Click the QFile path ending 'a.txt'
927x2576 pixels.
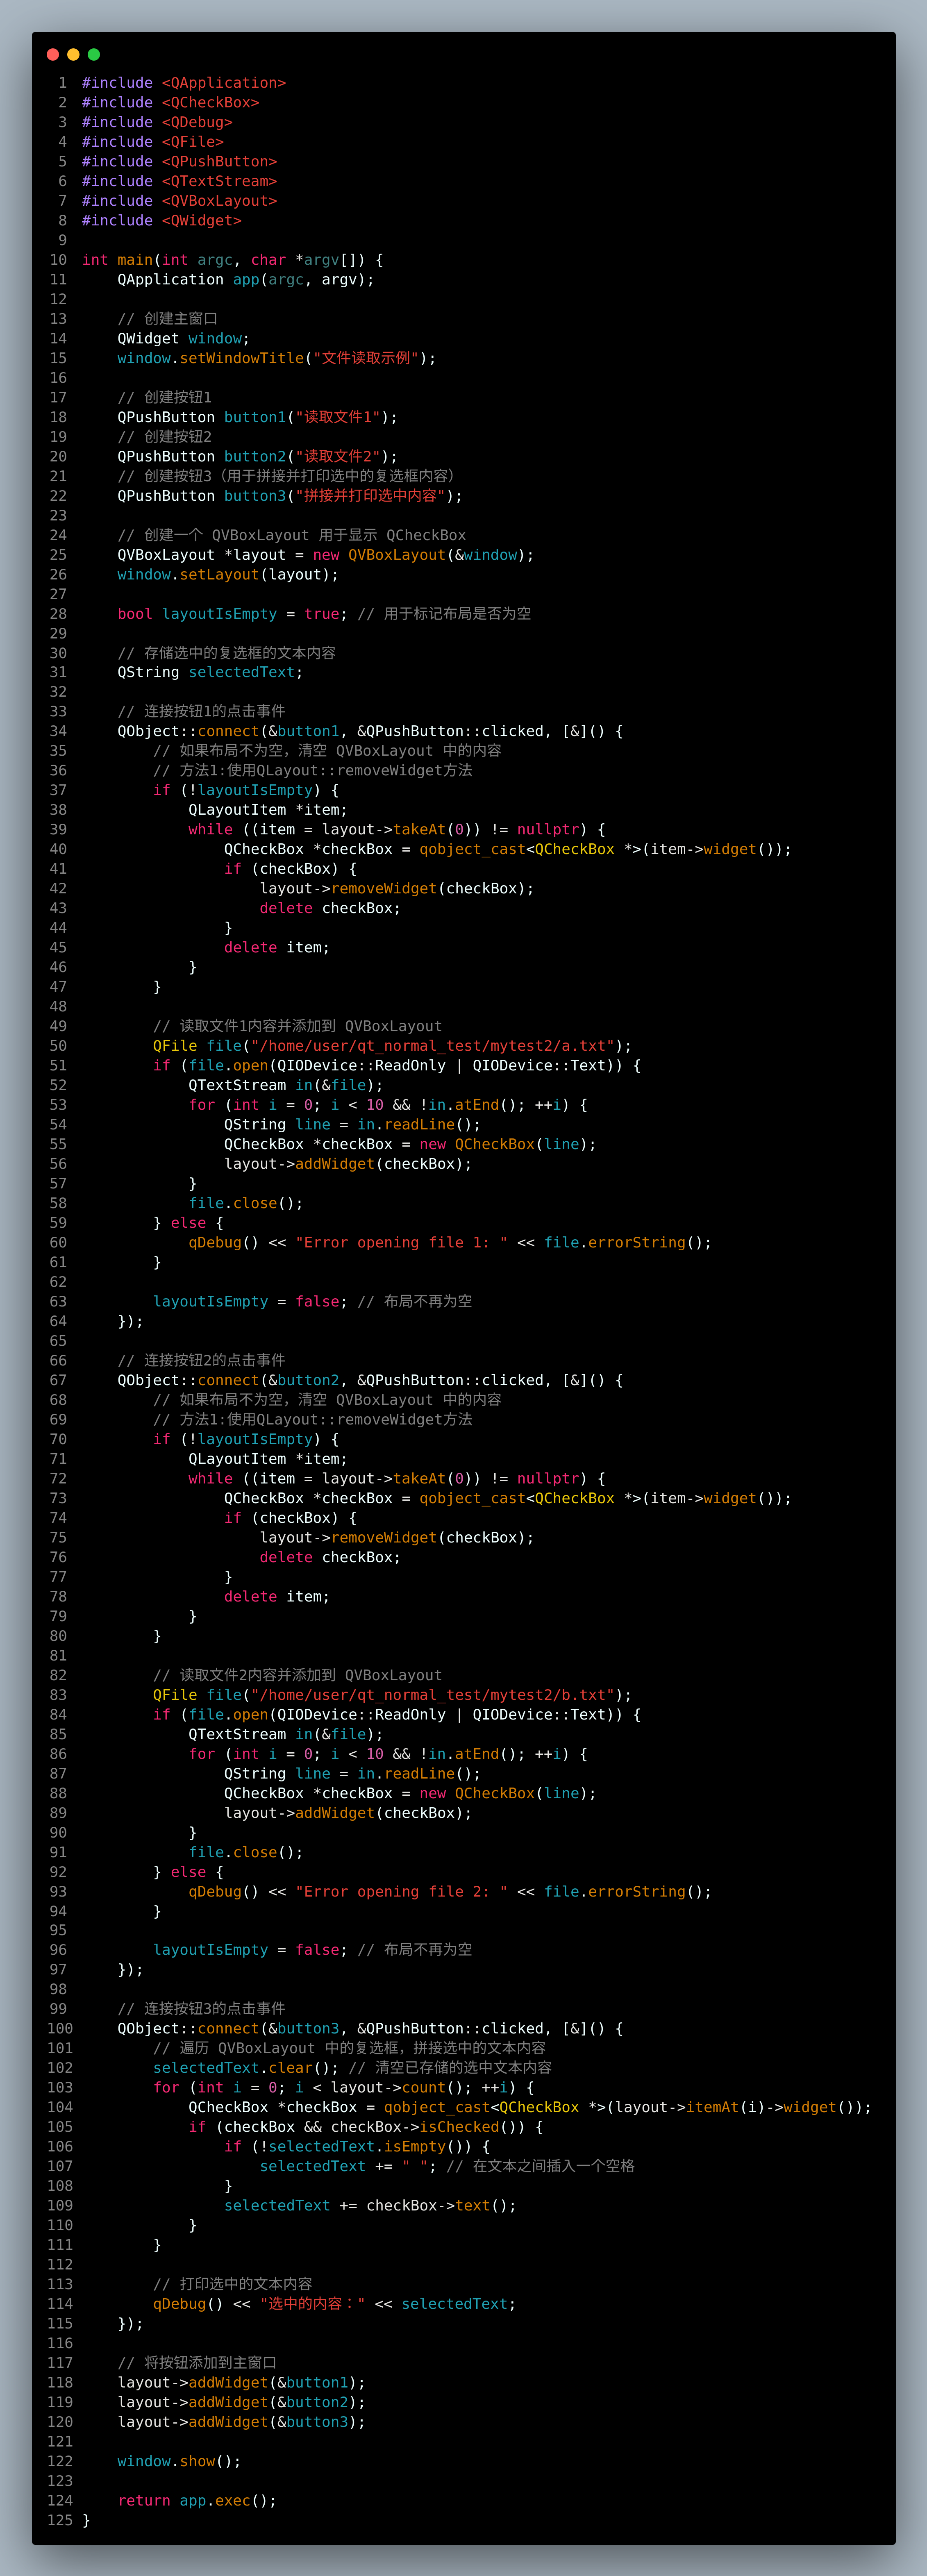(x=393, y=1046)
